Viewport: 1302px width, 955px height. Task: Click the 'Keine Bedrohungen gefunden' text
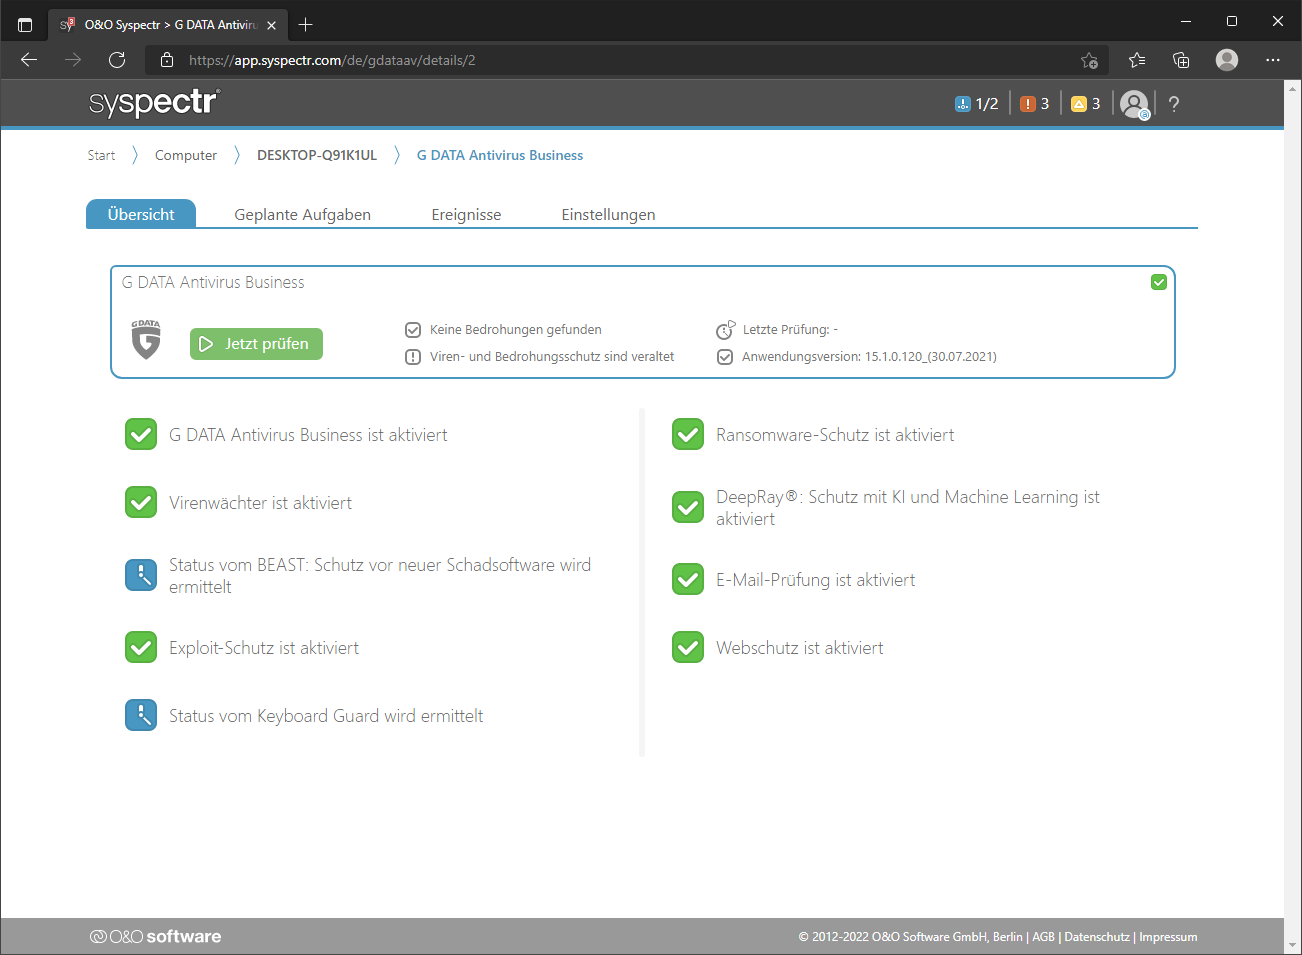pos(516,330)
